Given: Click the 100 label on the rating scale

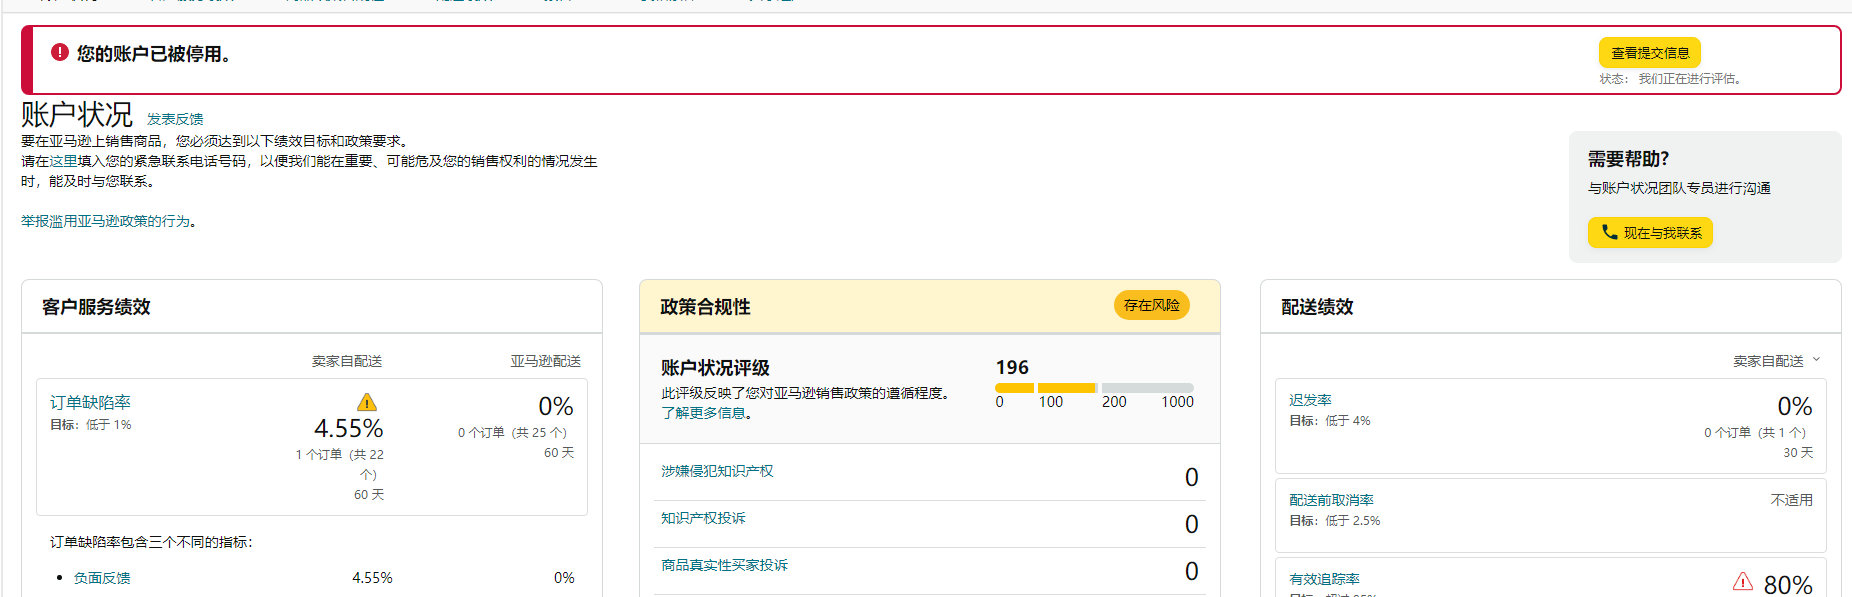Looking at the screenshot, I should (1051, 402).
